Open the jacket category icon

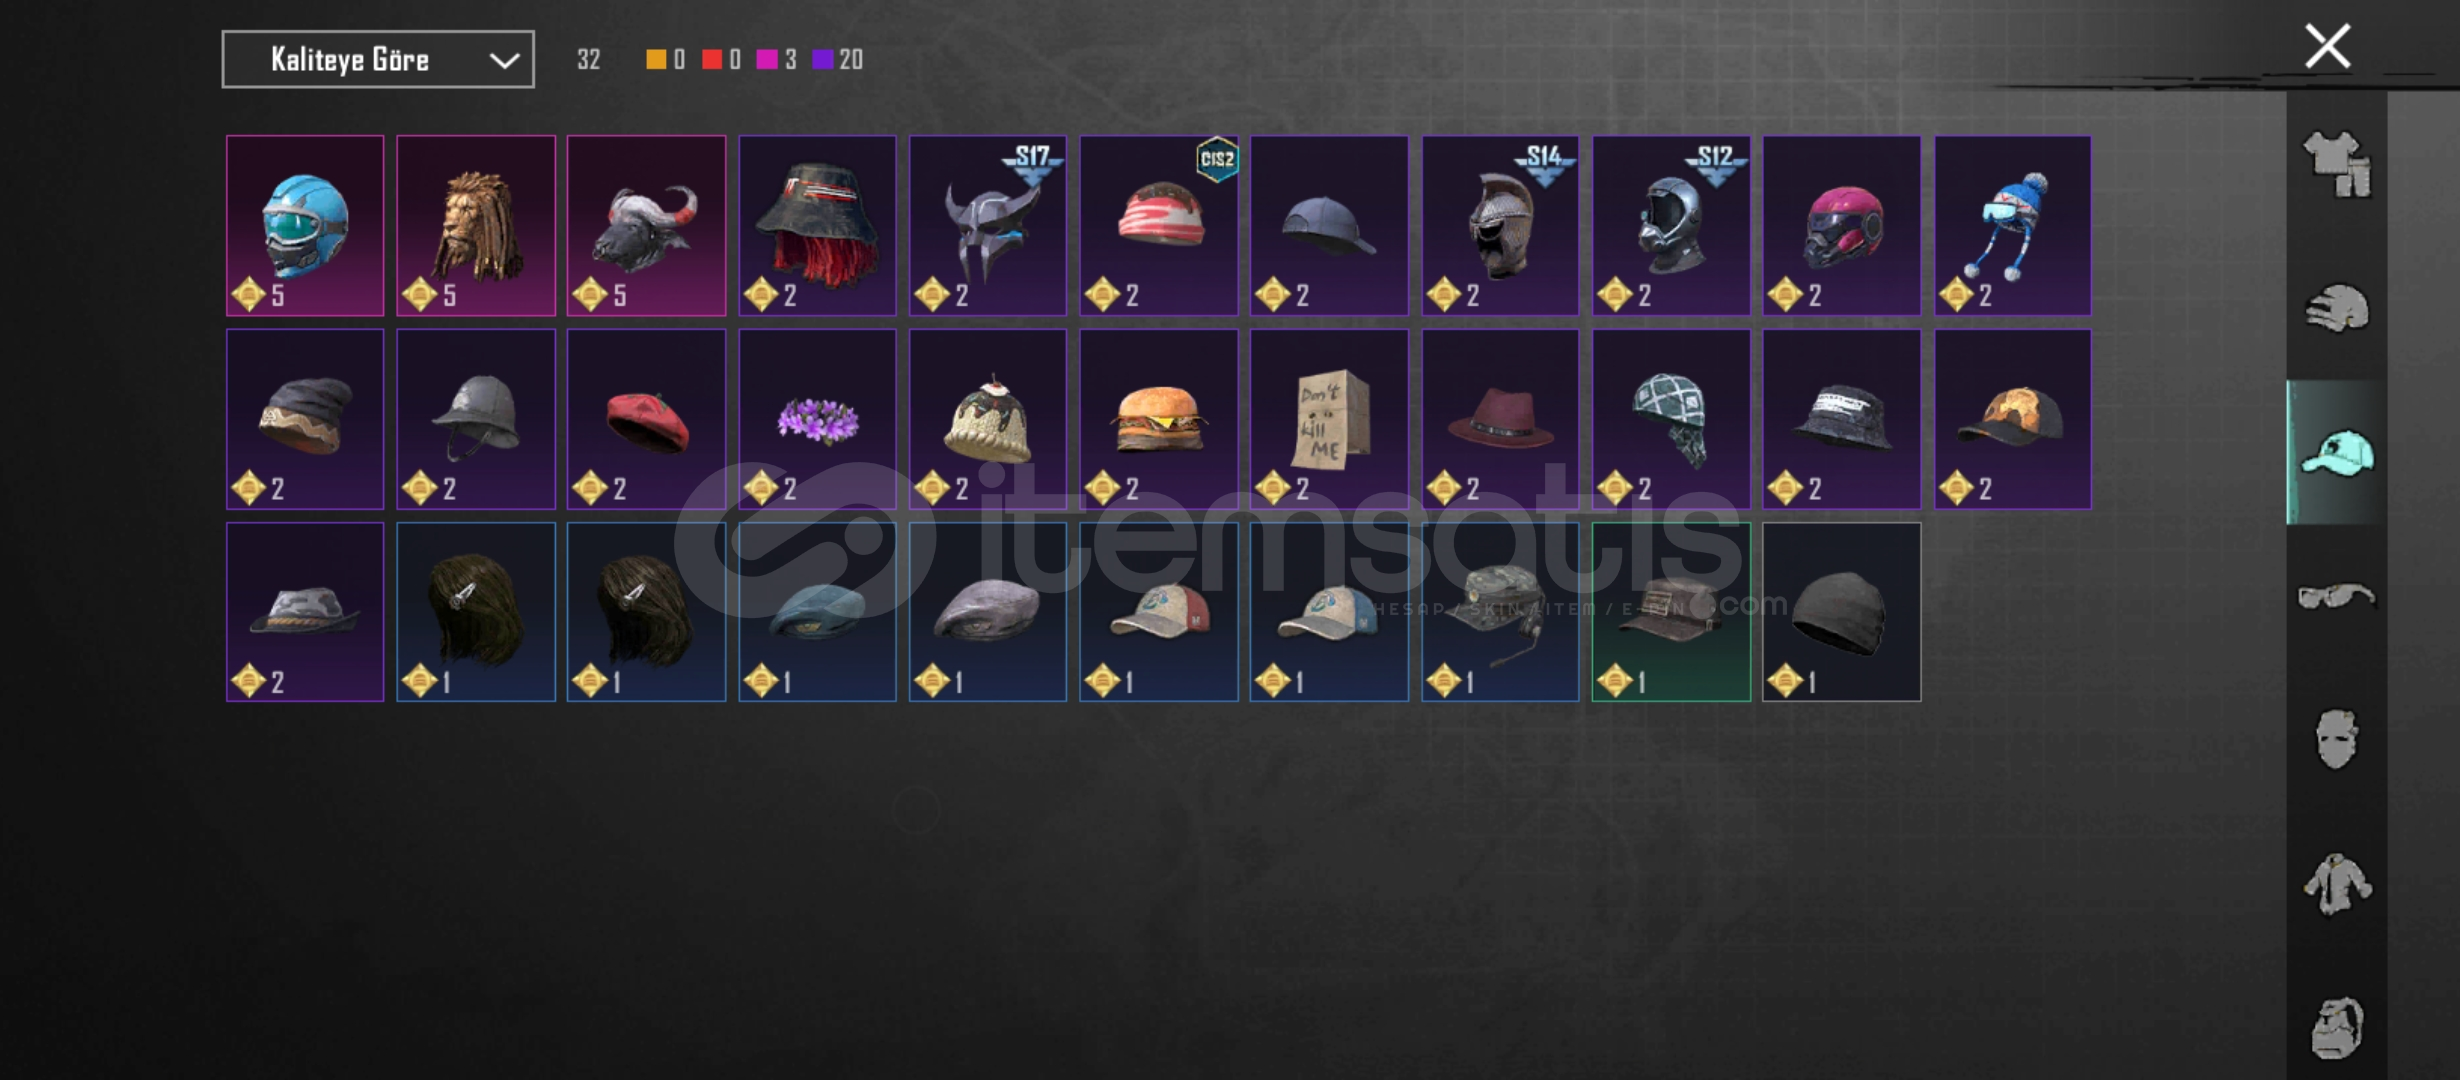pos(2337,884)
